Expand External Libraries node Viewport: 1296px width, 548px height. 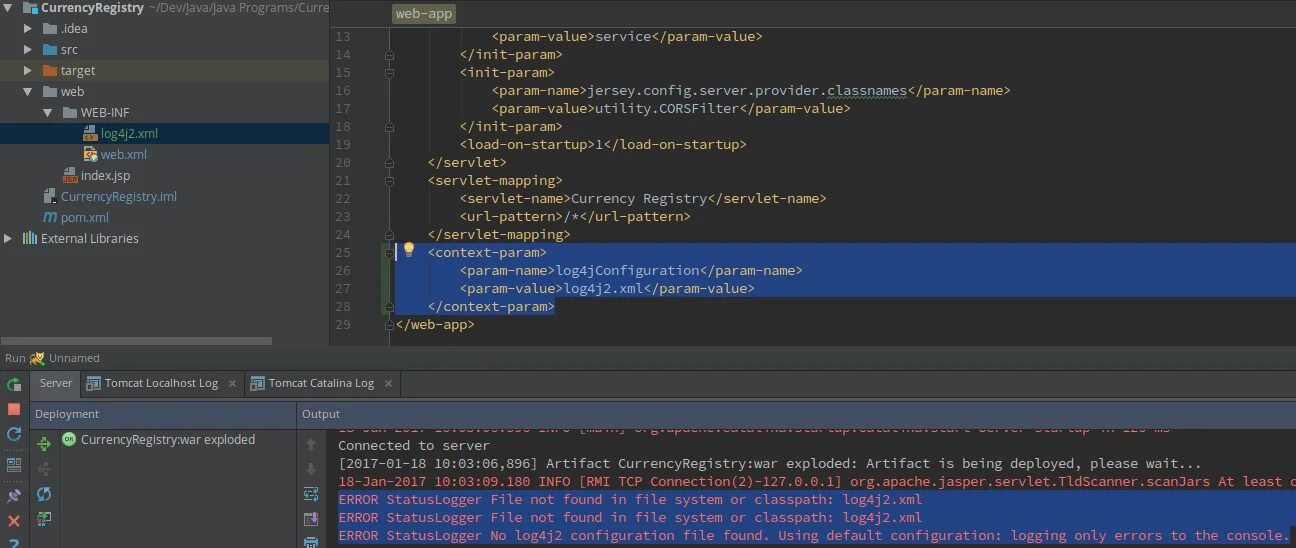point(9,238)
